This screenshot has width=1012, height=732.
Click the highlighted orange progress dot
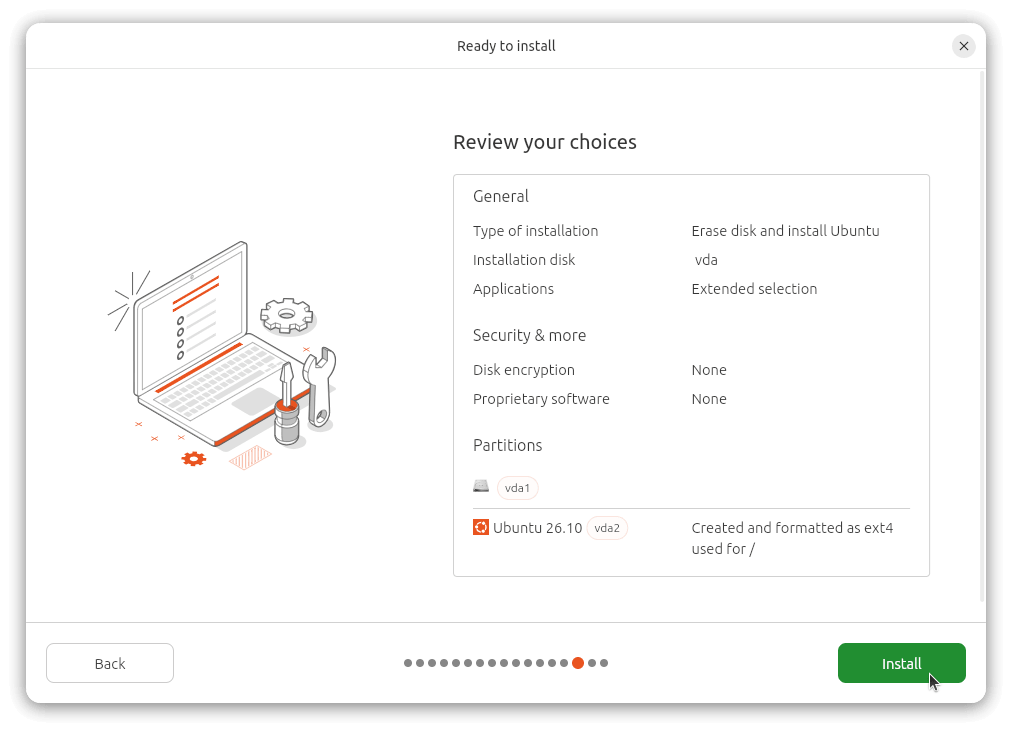click(578, 663)
